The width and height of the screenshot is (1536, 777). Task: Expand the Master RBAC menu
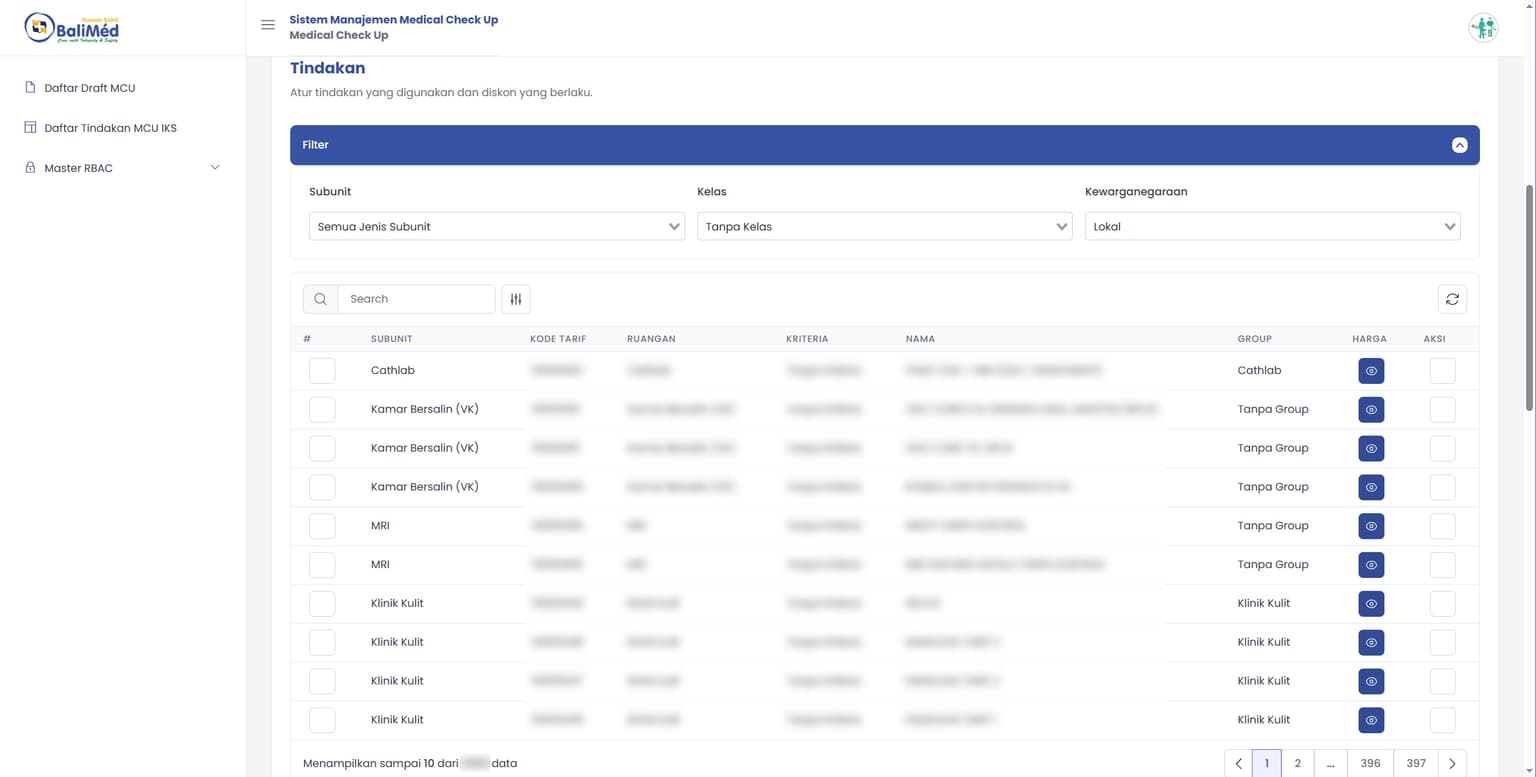coord(120,168)
